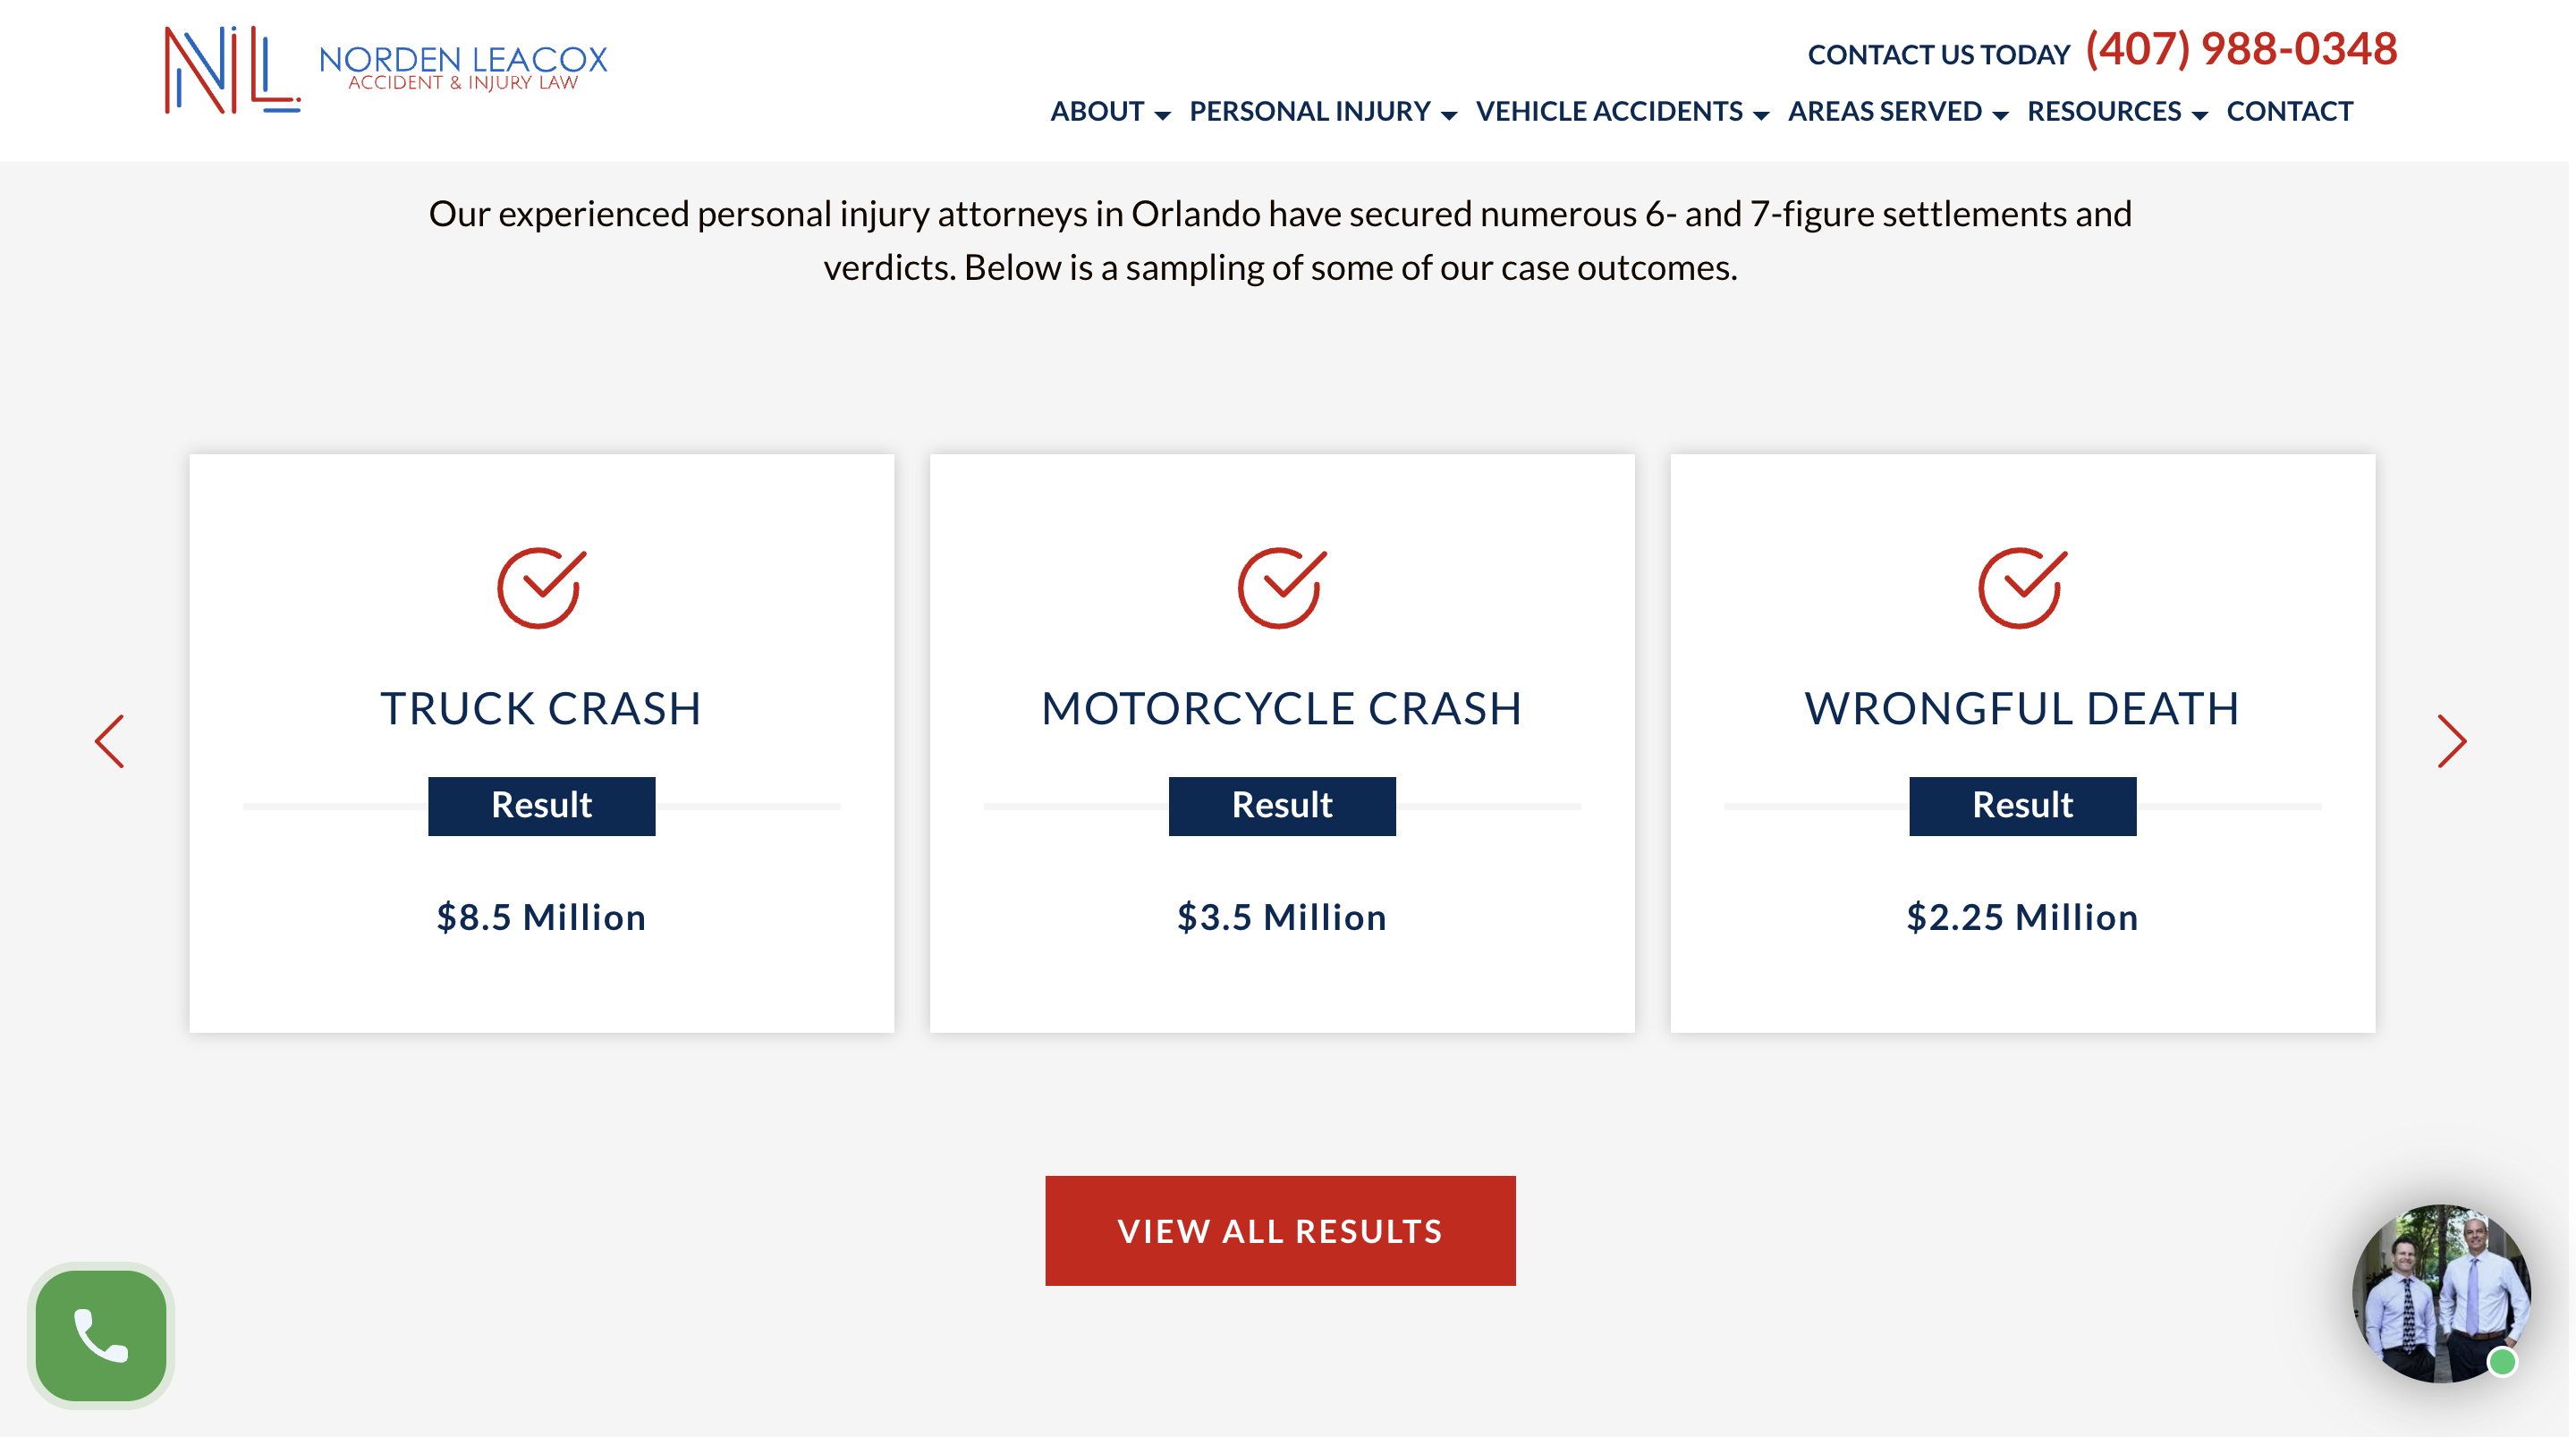Screen dimensions: 2576x1437
Task: Click the $2.25 Million wrongful death result
Action: click(x=2021, y=917)
